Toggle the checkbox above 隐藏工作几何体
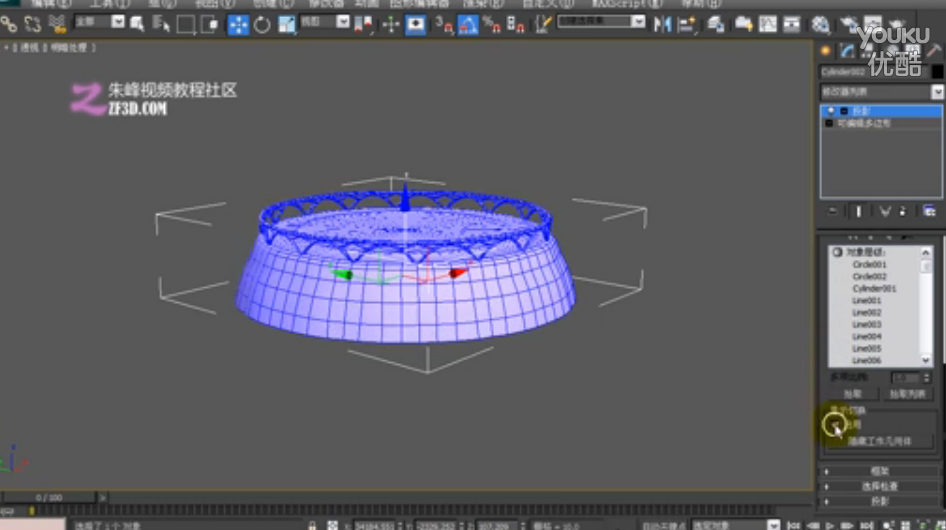Image resolution: width=946 pixels, height=530 pixels. (834, 425)
